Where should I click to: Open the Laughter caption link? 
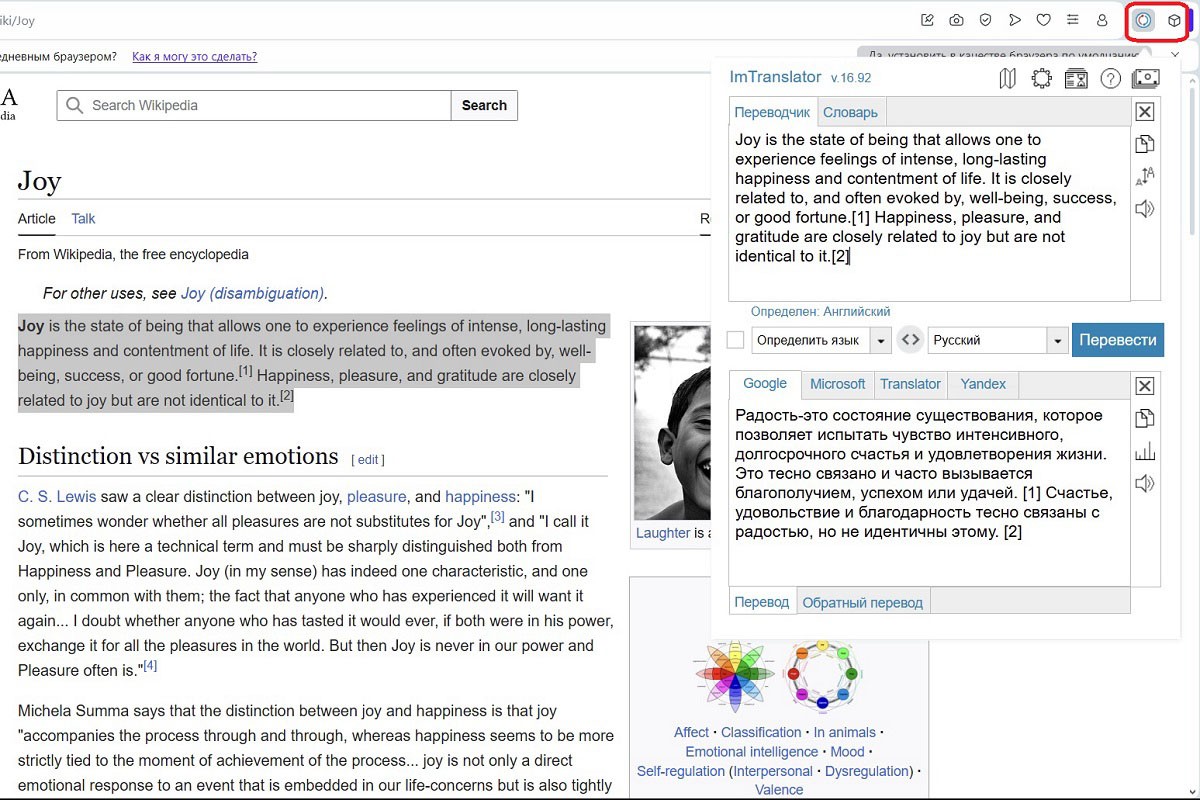[663, 533]
